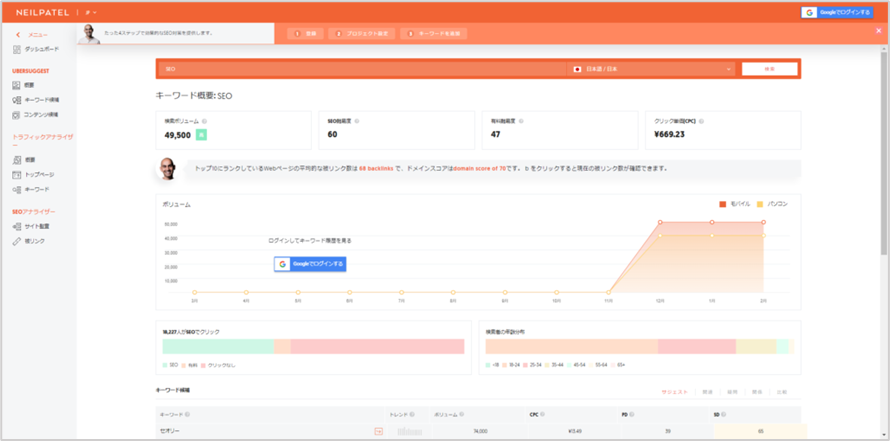Image resolution: width=890 pixels, height=441 pixels.
Task: Click the クリックなし legend swatch
Action: pos(203,365)
